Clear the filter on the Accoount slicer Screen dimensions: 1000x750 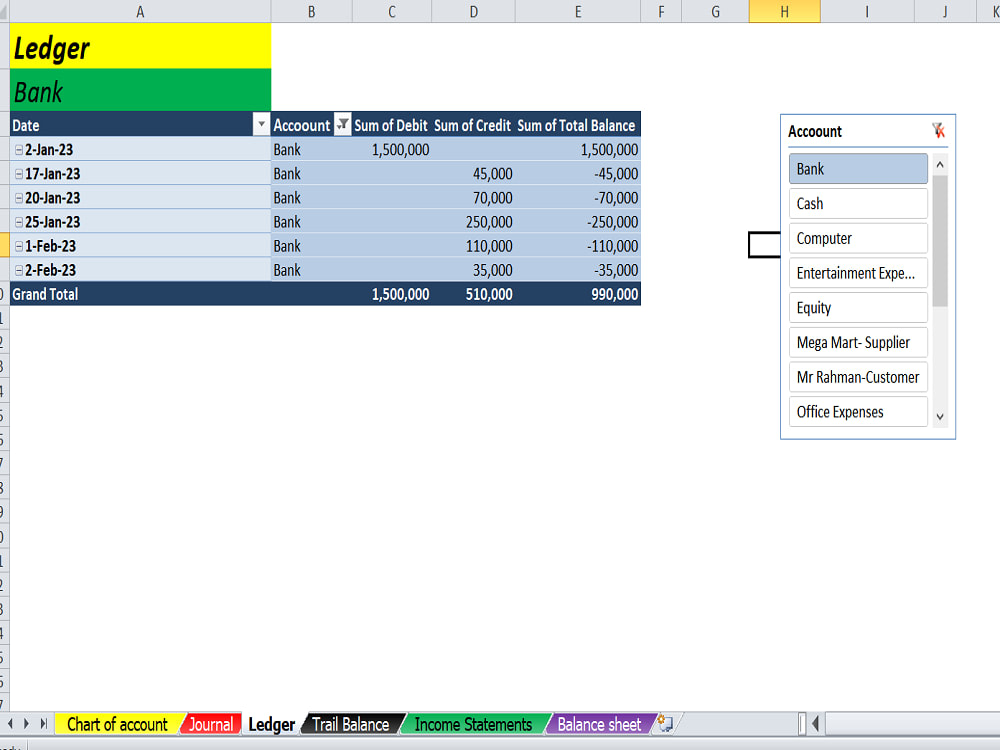tap(938, 130)
